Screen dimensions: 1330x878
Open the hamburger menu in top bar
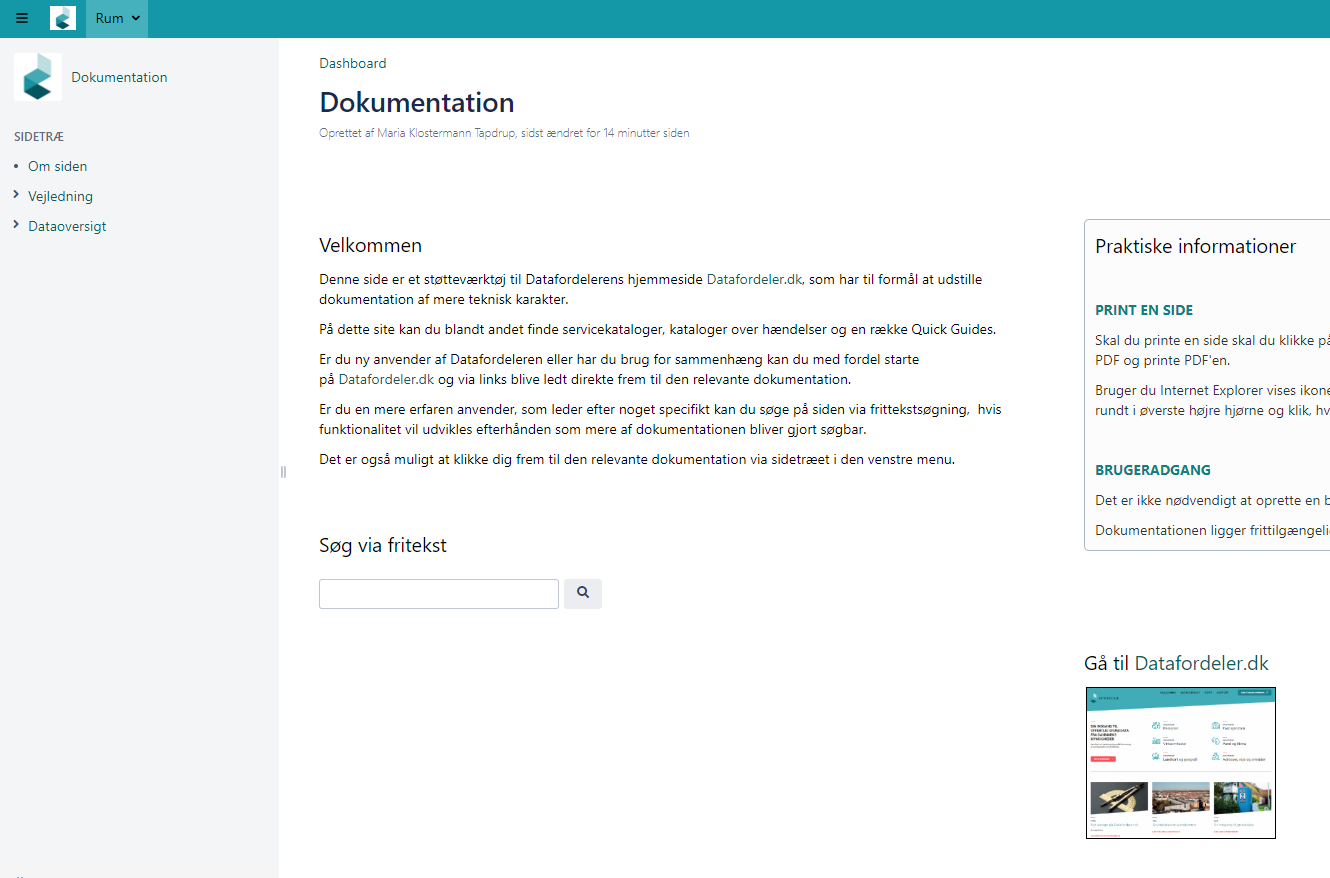(x=22, y=18)
